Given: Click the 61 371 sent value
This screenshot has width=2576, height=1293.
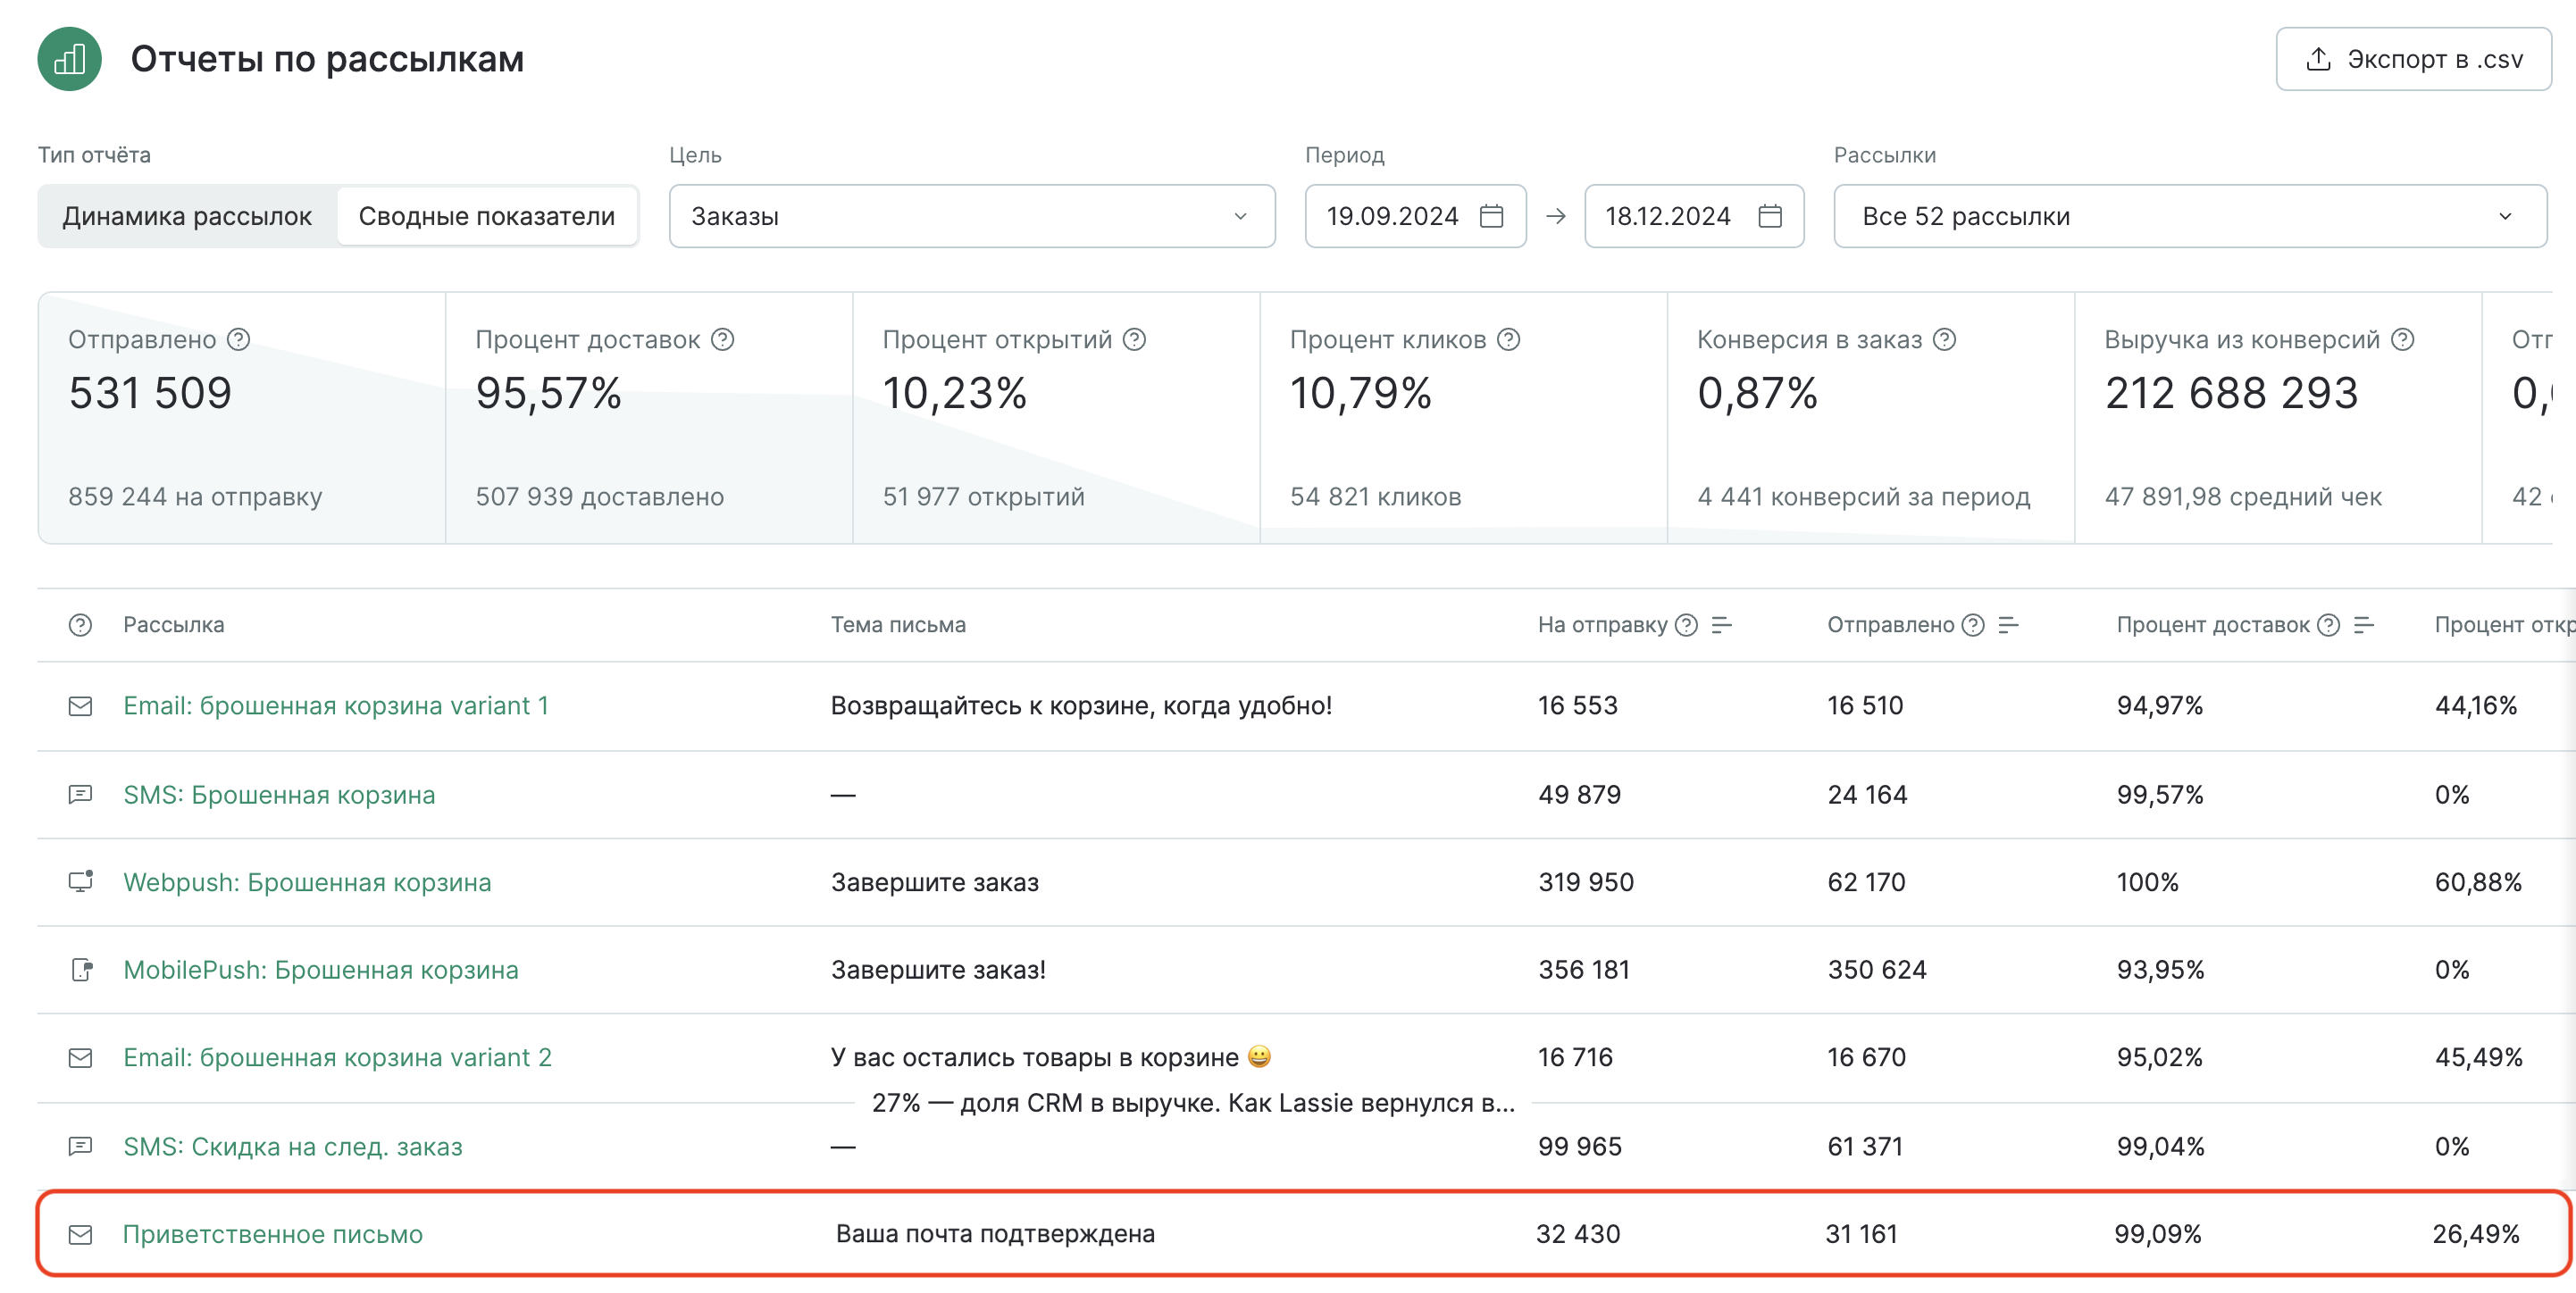Looking at the screenshot, I should [1865, 1147].
